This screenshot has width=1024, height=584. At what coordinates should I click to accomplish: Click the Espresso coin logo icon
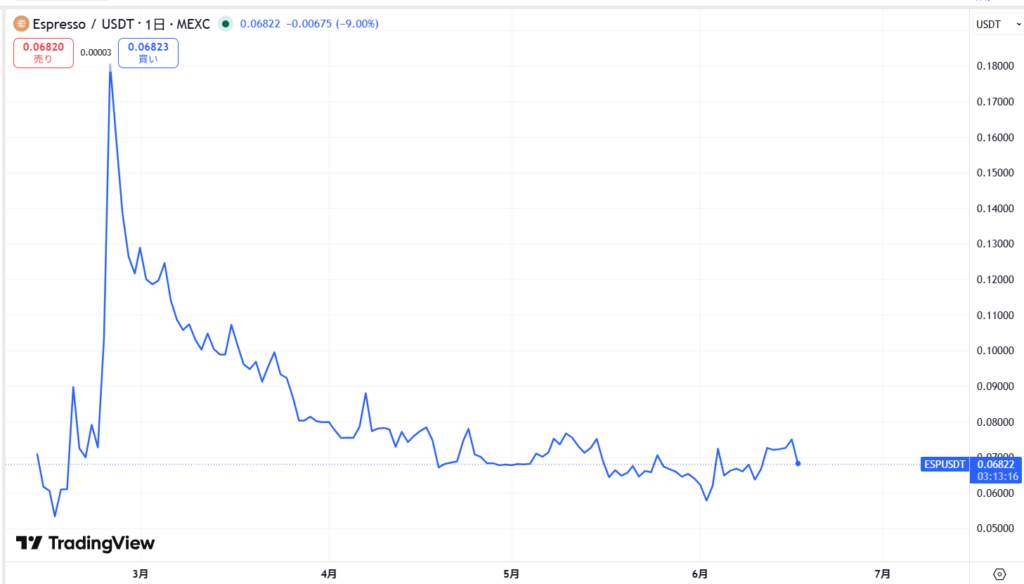21,24
